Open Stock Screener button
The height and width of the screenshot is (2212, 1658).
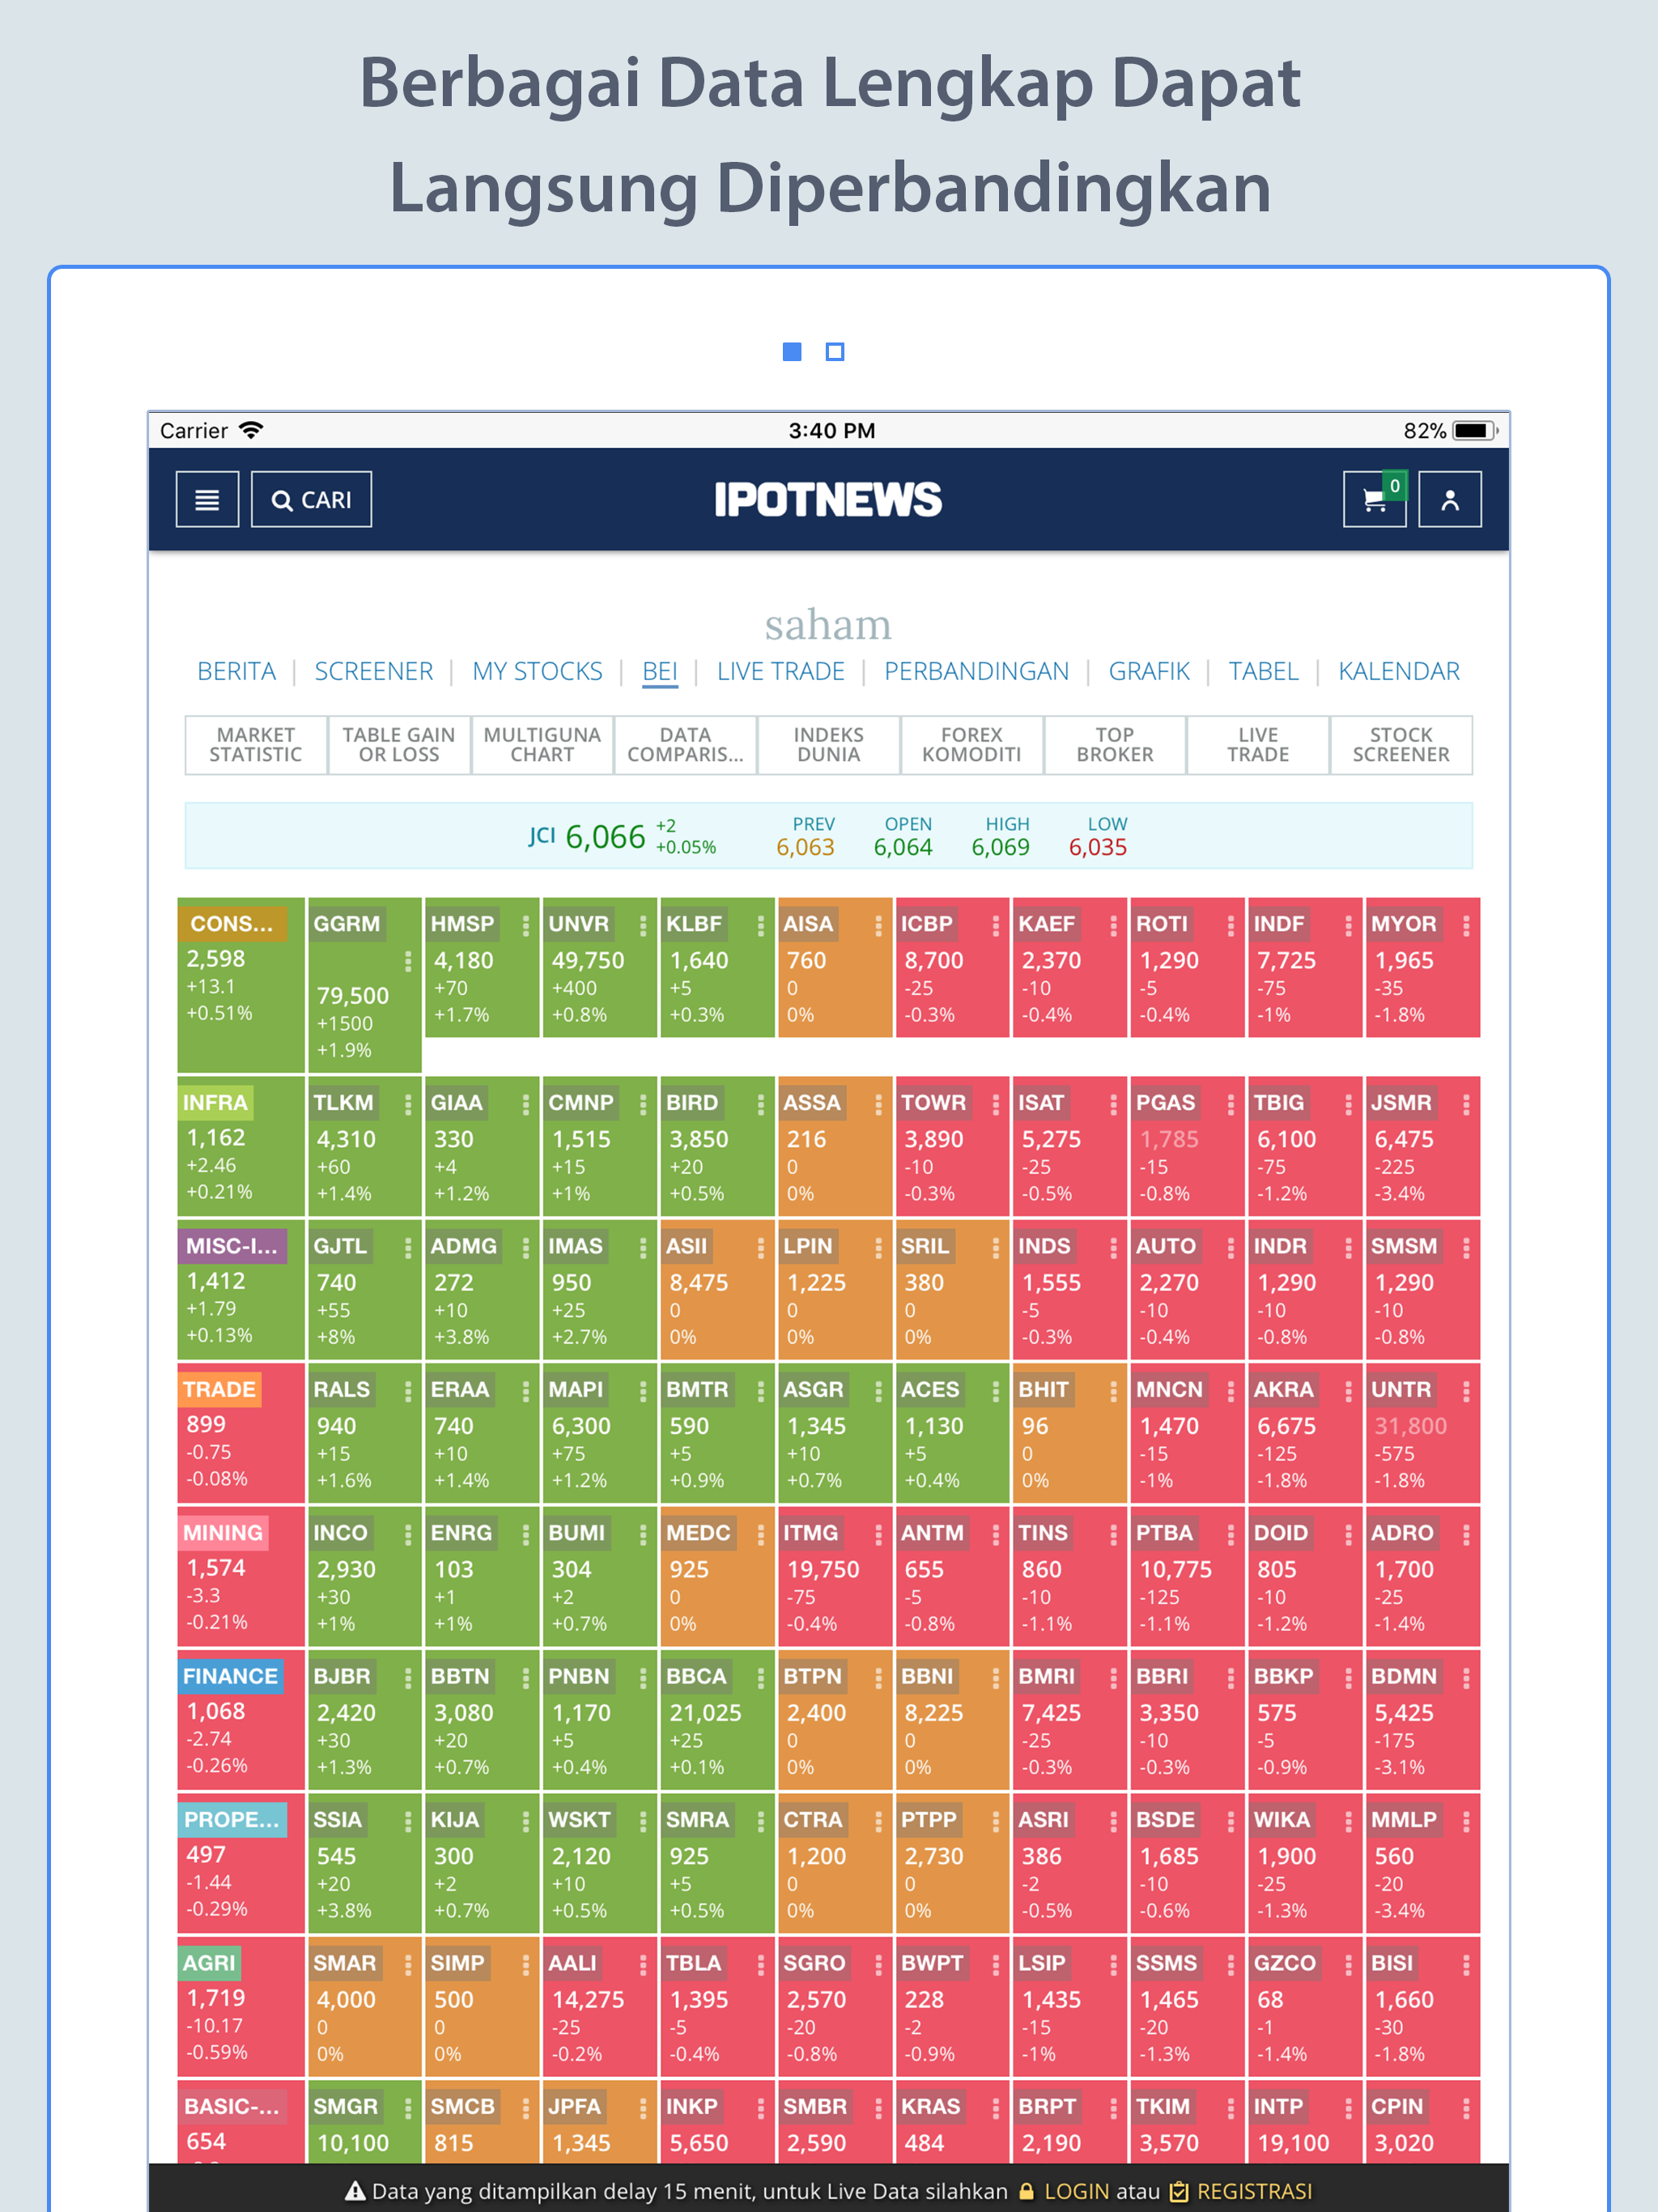(1401, 745)
